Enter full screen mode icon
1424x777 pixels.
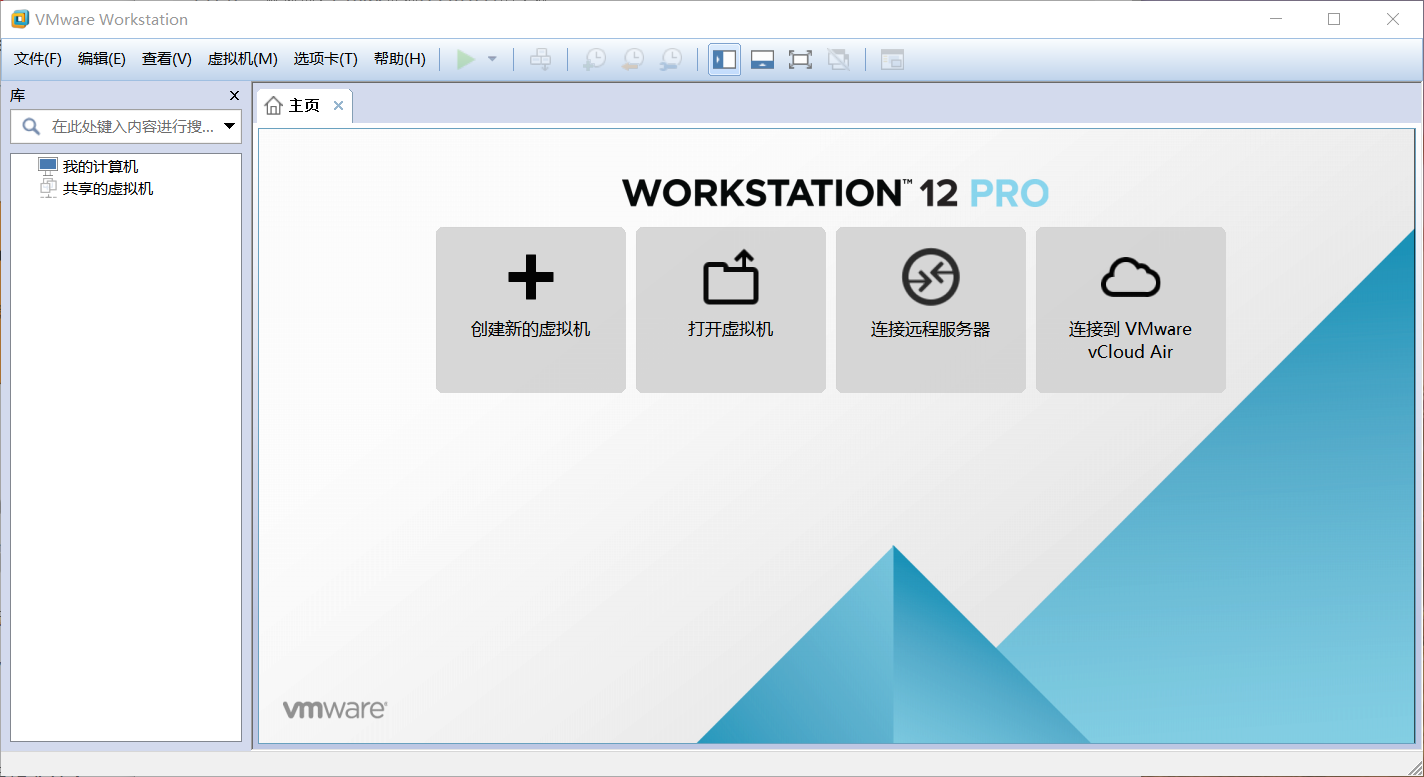[800, 59]
